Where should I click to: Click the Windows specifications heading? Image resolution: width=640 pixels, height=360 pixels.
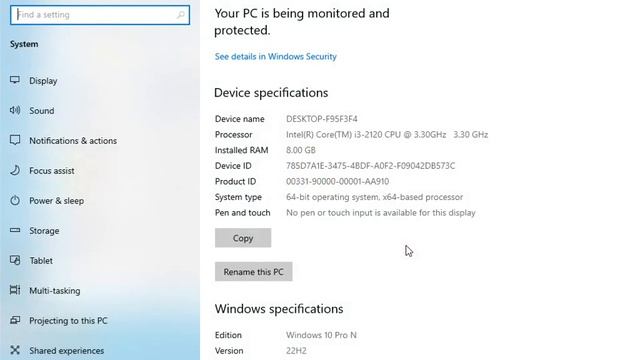279,309
